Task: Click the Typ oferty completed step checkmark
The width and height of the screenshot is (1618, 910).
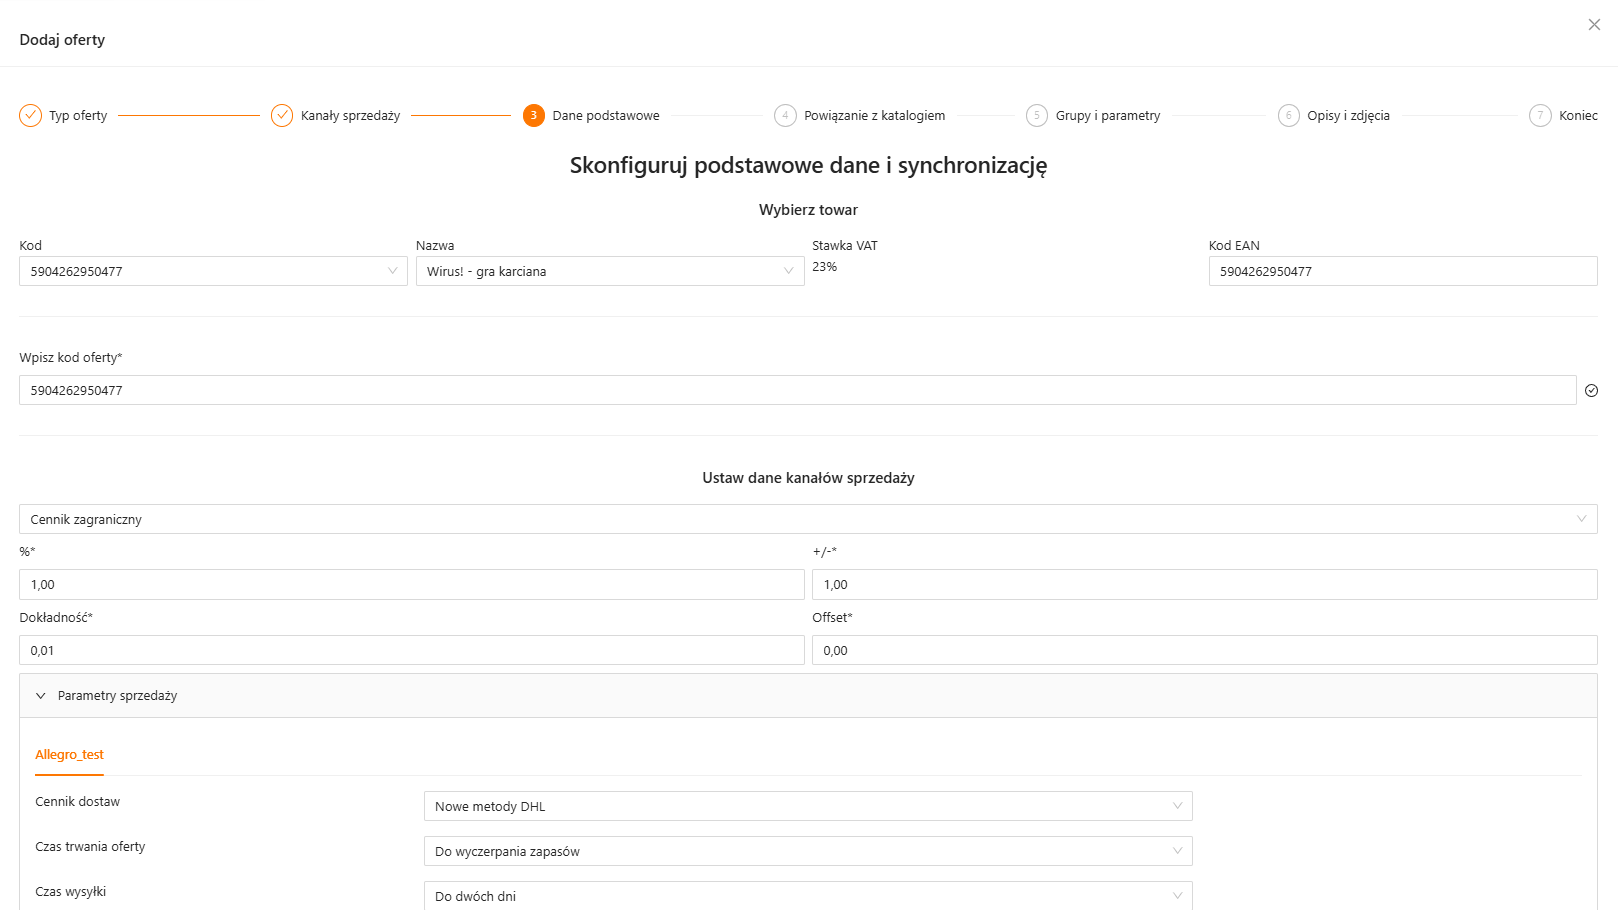Action: pyautogui.click(x=31, y=115)
